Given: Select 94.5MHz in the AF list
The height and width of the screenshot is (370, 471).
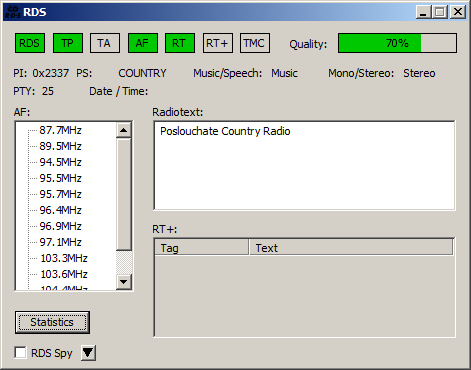Looking at the screenshot, I should pyautogui.click(x=60, y=162).
